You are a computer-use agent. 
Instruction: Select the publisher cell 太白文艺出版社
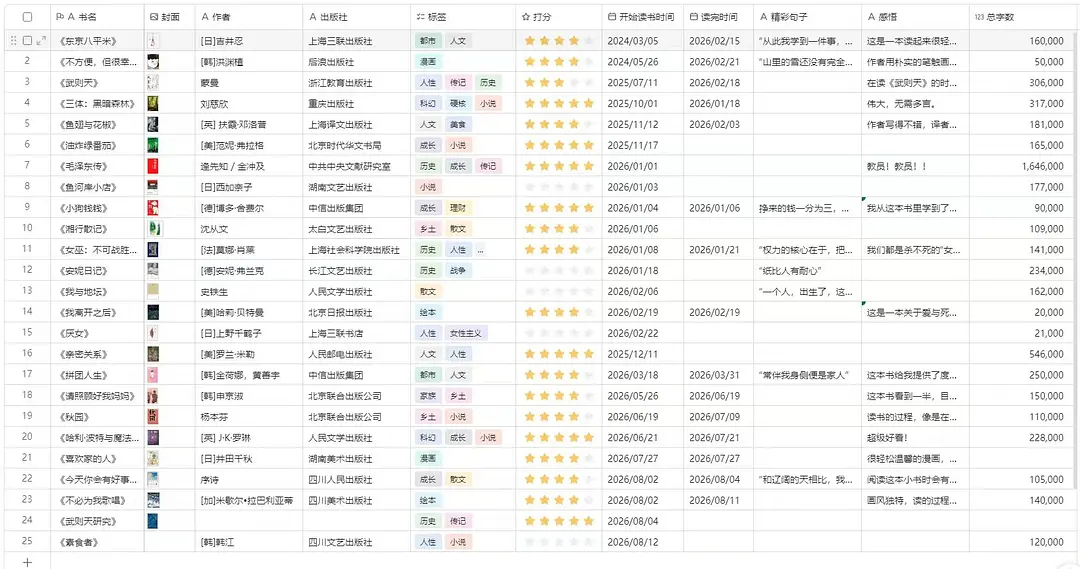pyautogui.click(x=357, y=229)
